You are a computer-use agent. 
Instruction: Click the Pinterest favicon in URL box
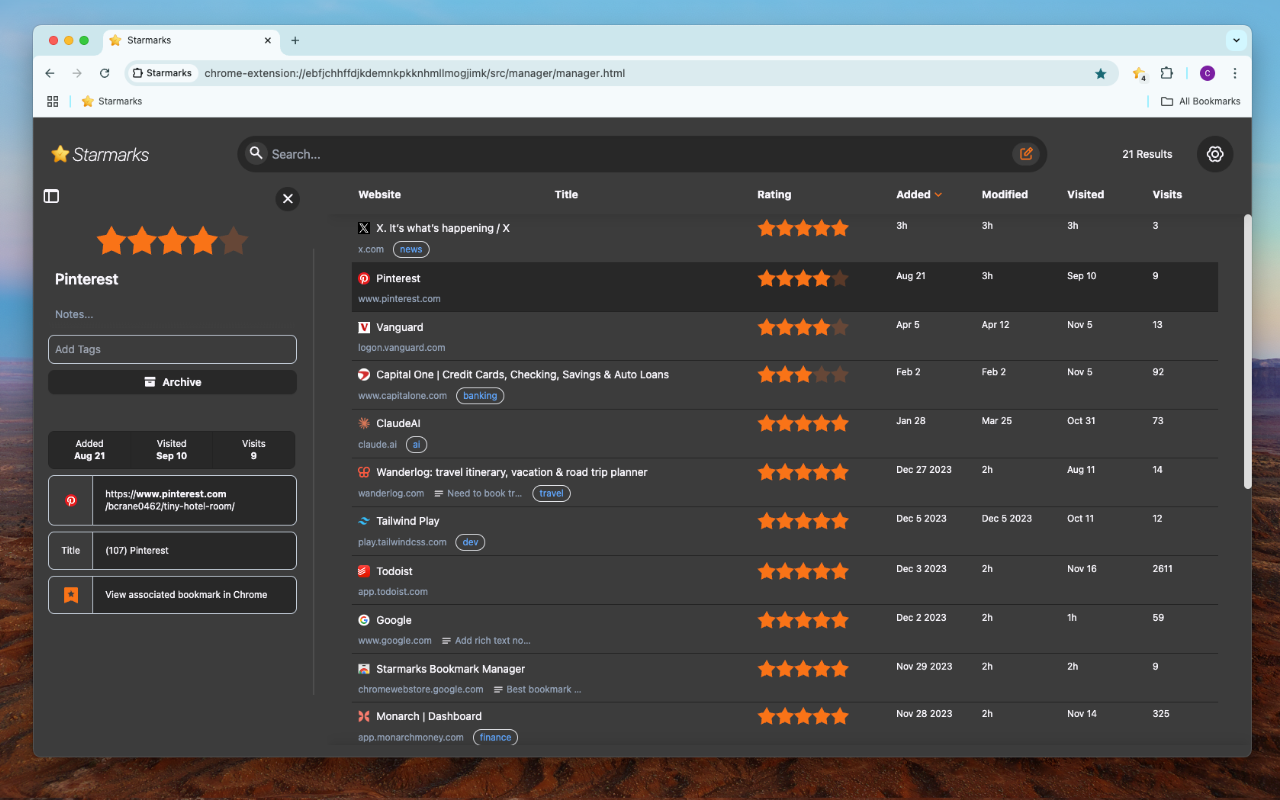click(71, 500)
